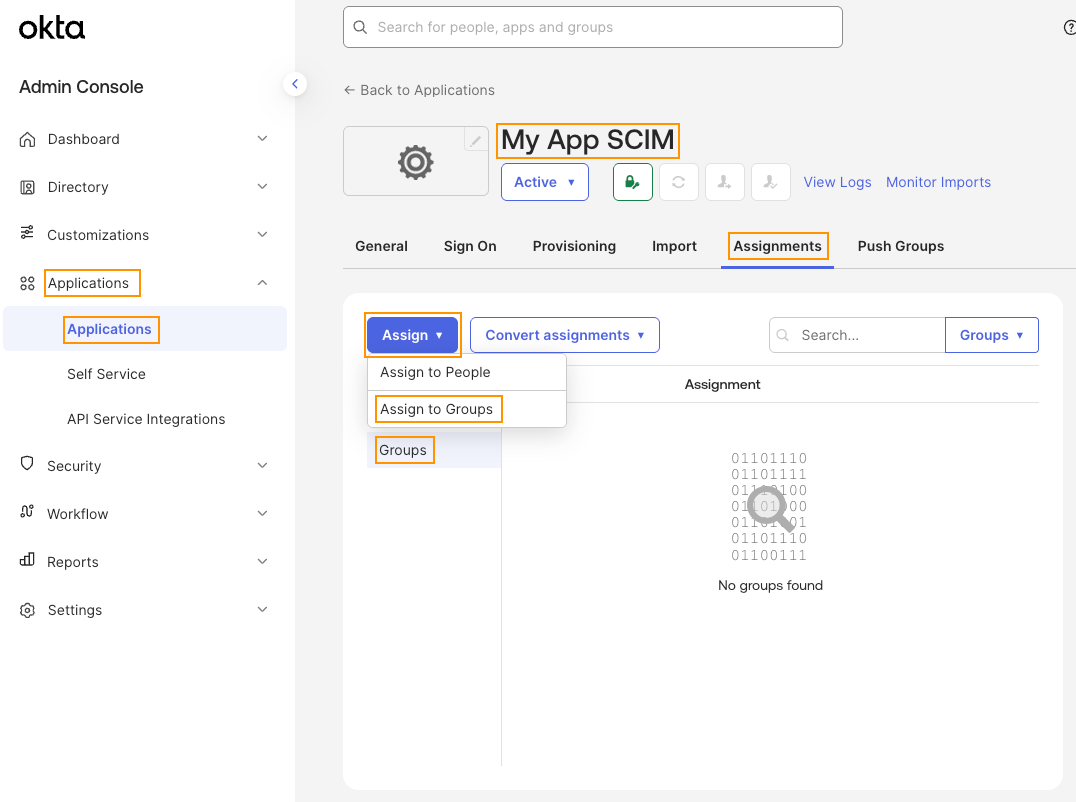
Task: Expand the Directory menu chevron
Action: (262, 187)
